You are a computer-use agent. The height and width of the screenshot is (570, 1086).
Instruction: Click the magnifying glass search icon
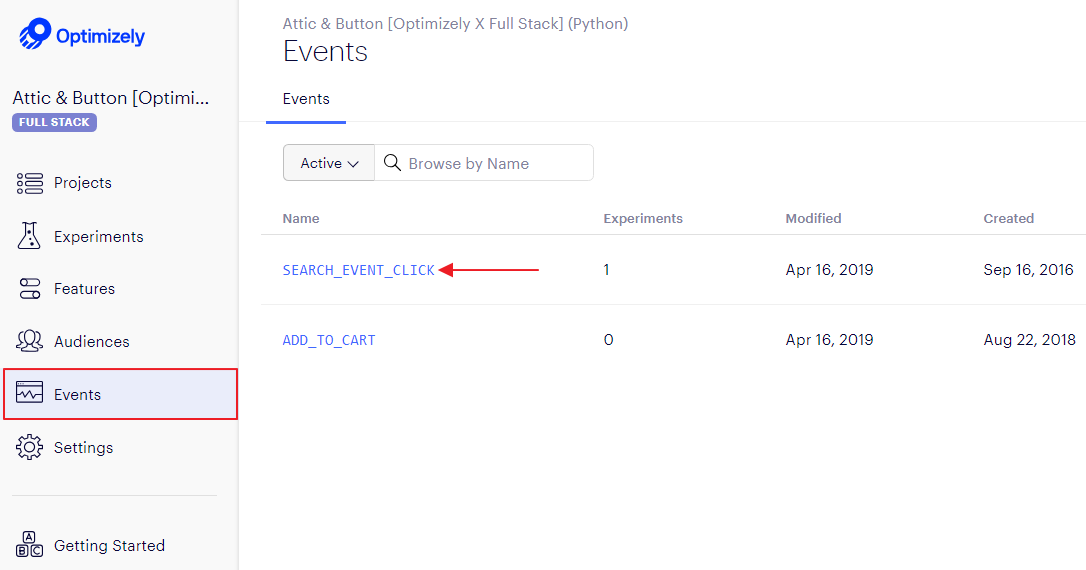click(392, 163)
